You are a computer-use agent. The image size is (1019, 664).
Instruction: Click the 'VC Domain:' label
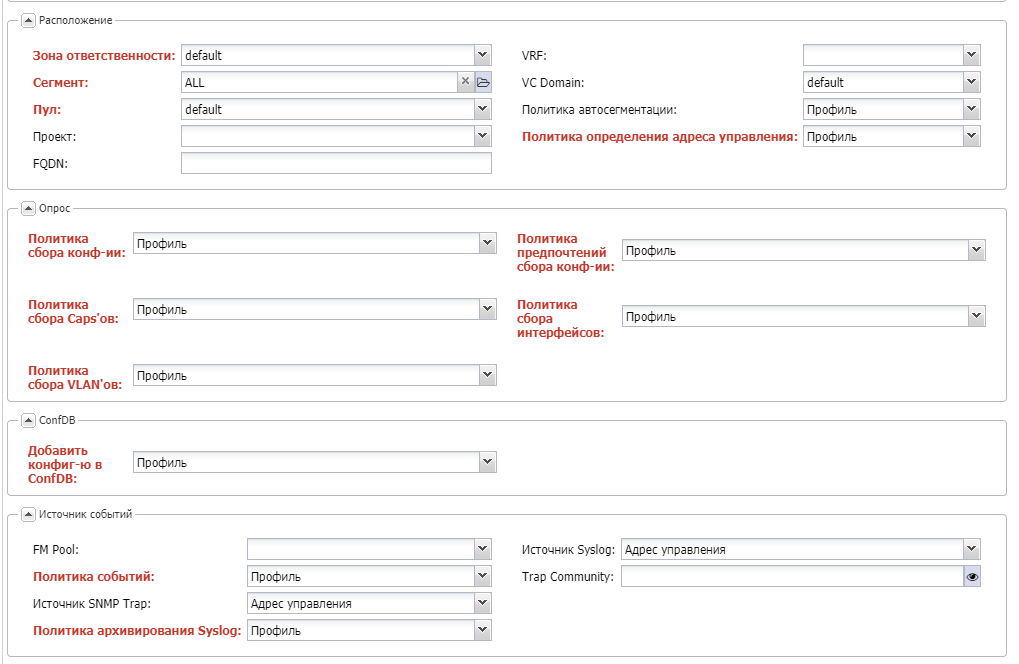click(x=553, y=83)
